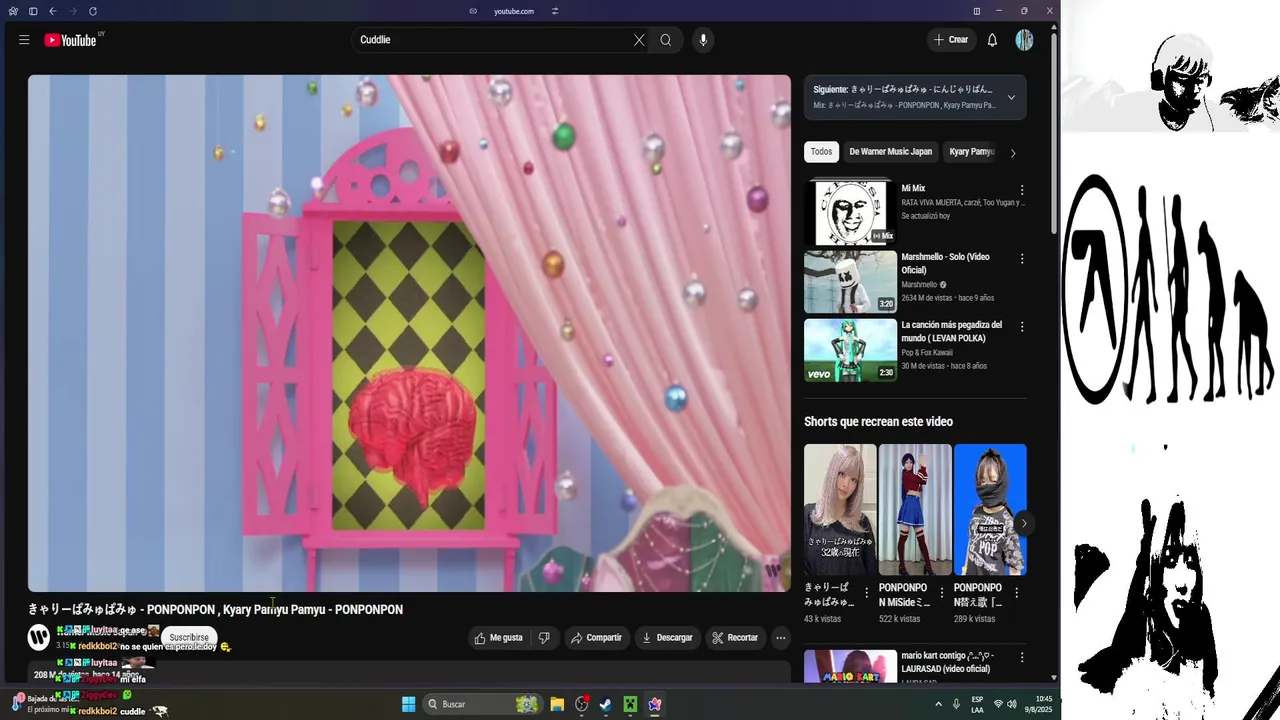Open mario kart contigo LAURASAD video
Viewport: 1280px width, 720px height.
[x=850, y=667]
